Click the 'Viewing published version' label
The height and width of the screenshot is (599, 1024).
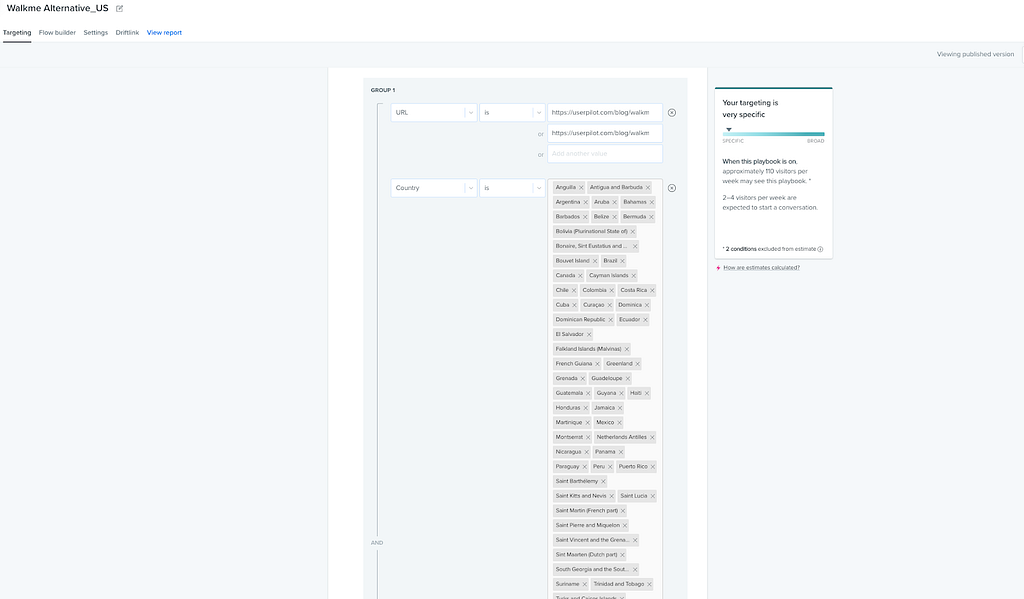pos(975,54)
